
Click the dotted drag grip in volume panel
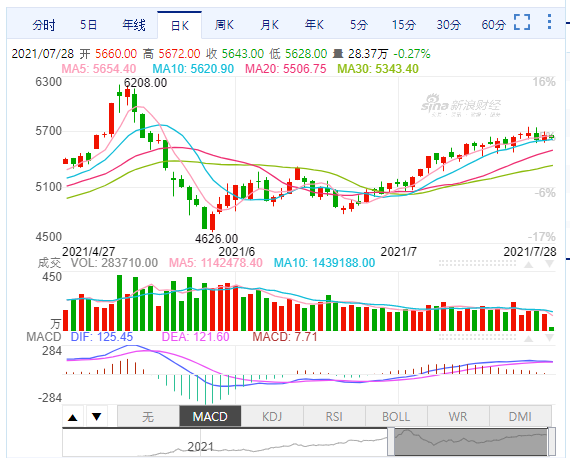tap(477, 264)
